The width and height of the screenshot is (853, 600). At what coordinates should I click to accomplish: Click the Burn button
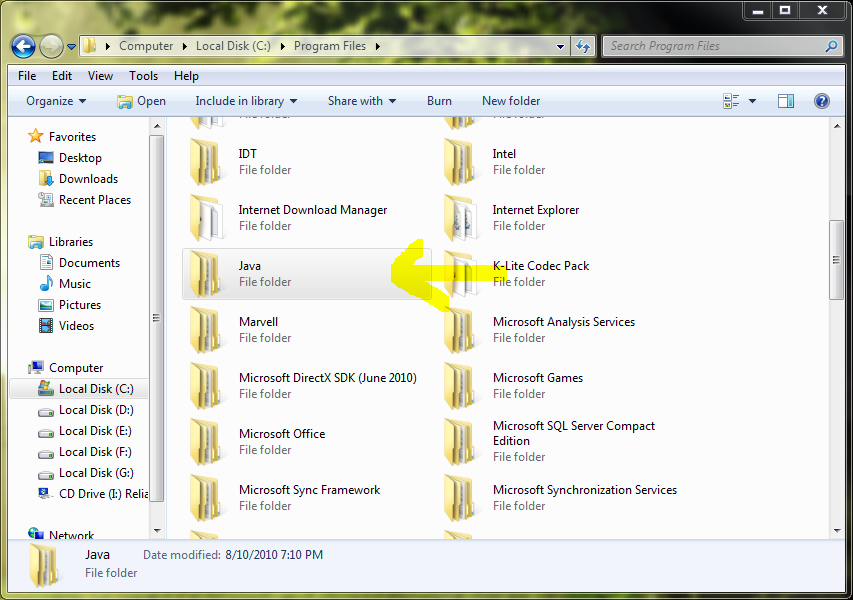439,101
